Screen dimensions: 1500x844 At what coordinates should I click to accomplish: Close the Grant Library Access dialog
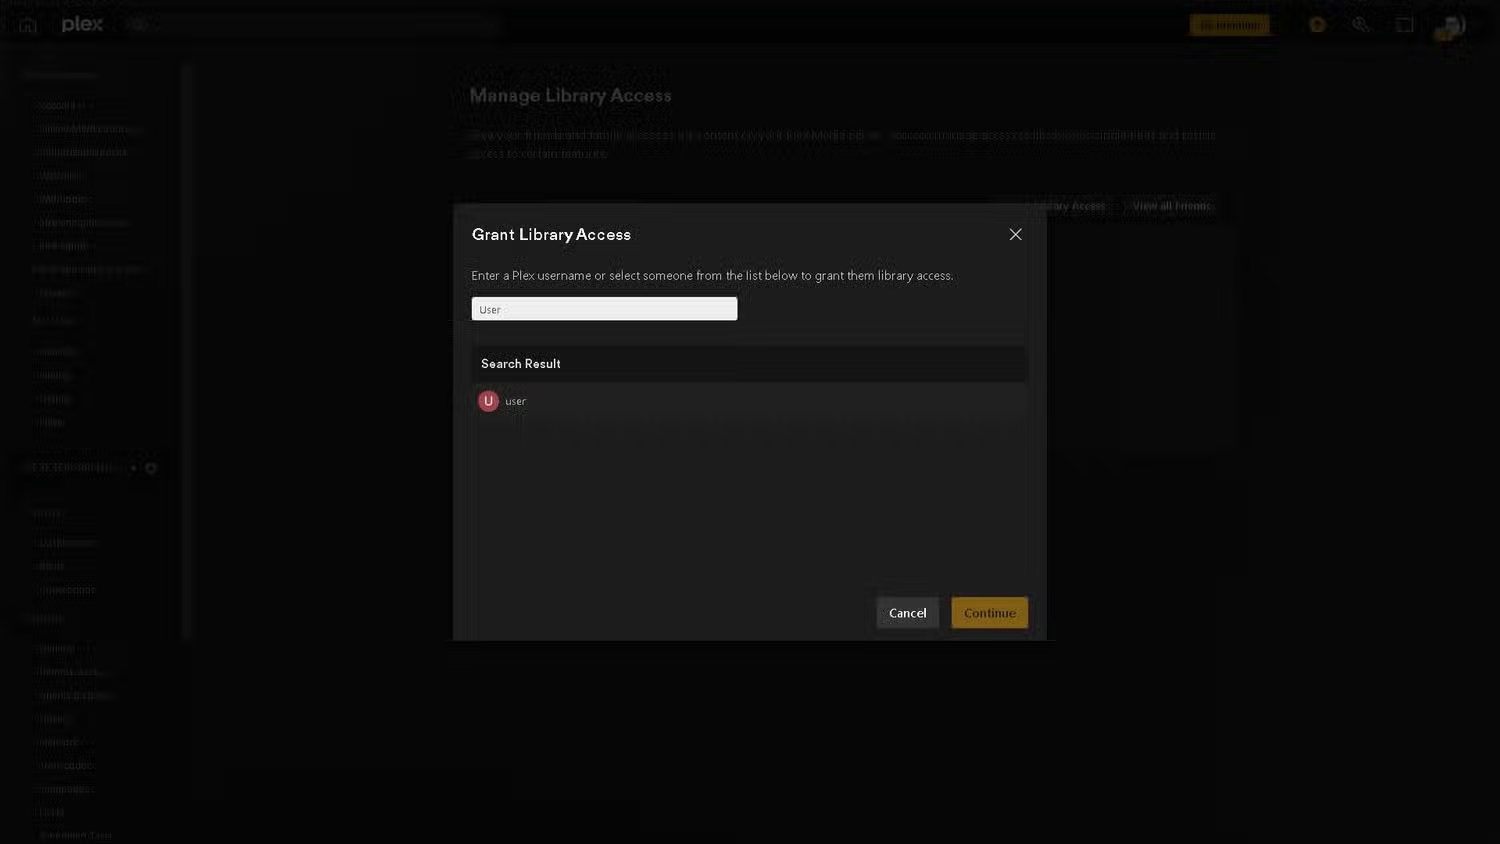(x=1015, y=234)
